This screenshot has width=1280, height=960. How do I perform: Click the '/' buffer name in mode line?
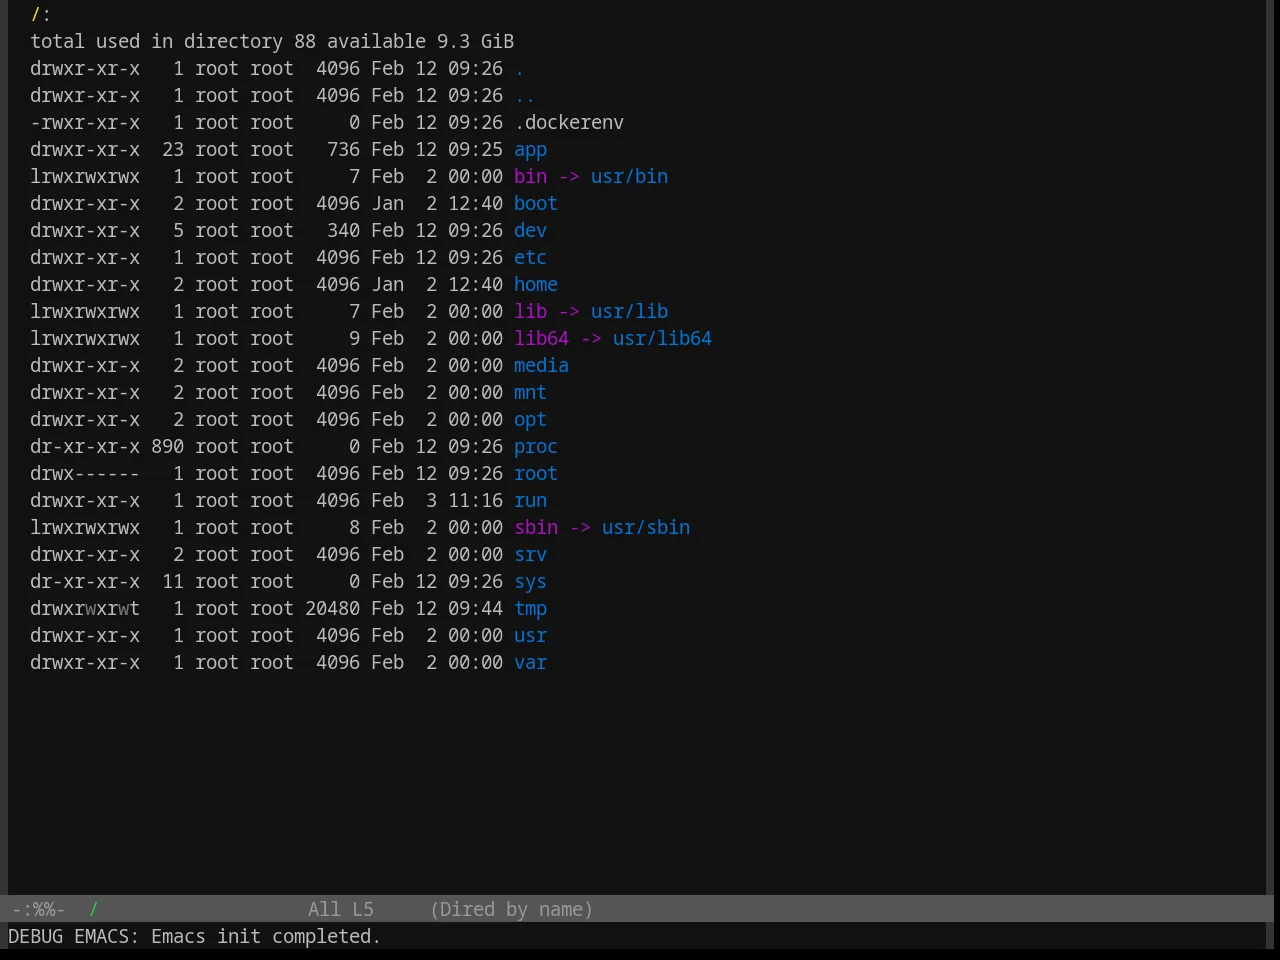click(94, 910)
